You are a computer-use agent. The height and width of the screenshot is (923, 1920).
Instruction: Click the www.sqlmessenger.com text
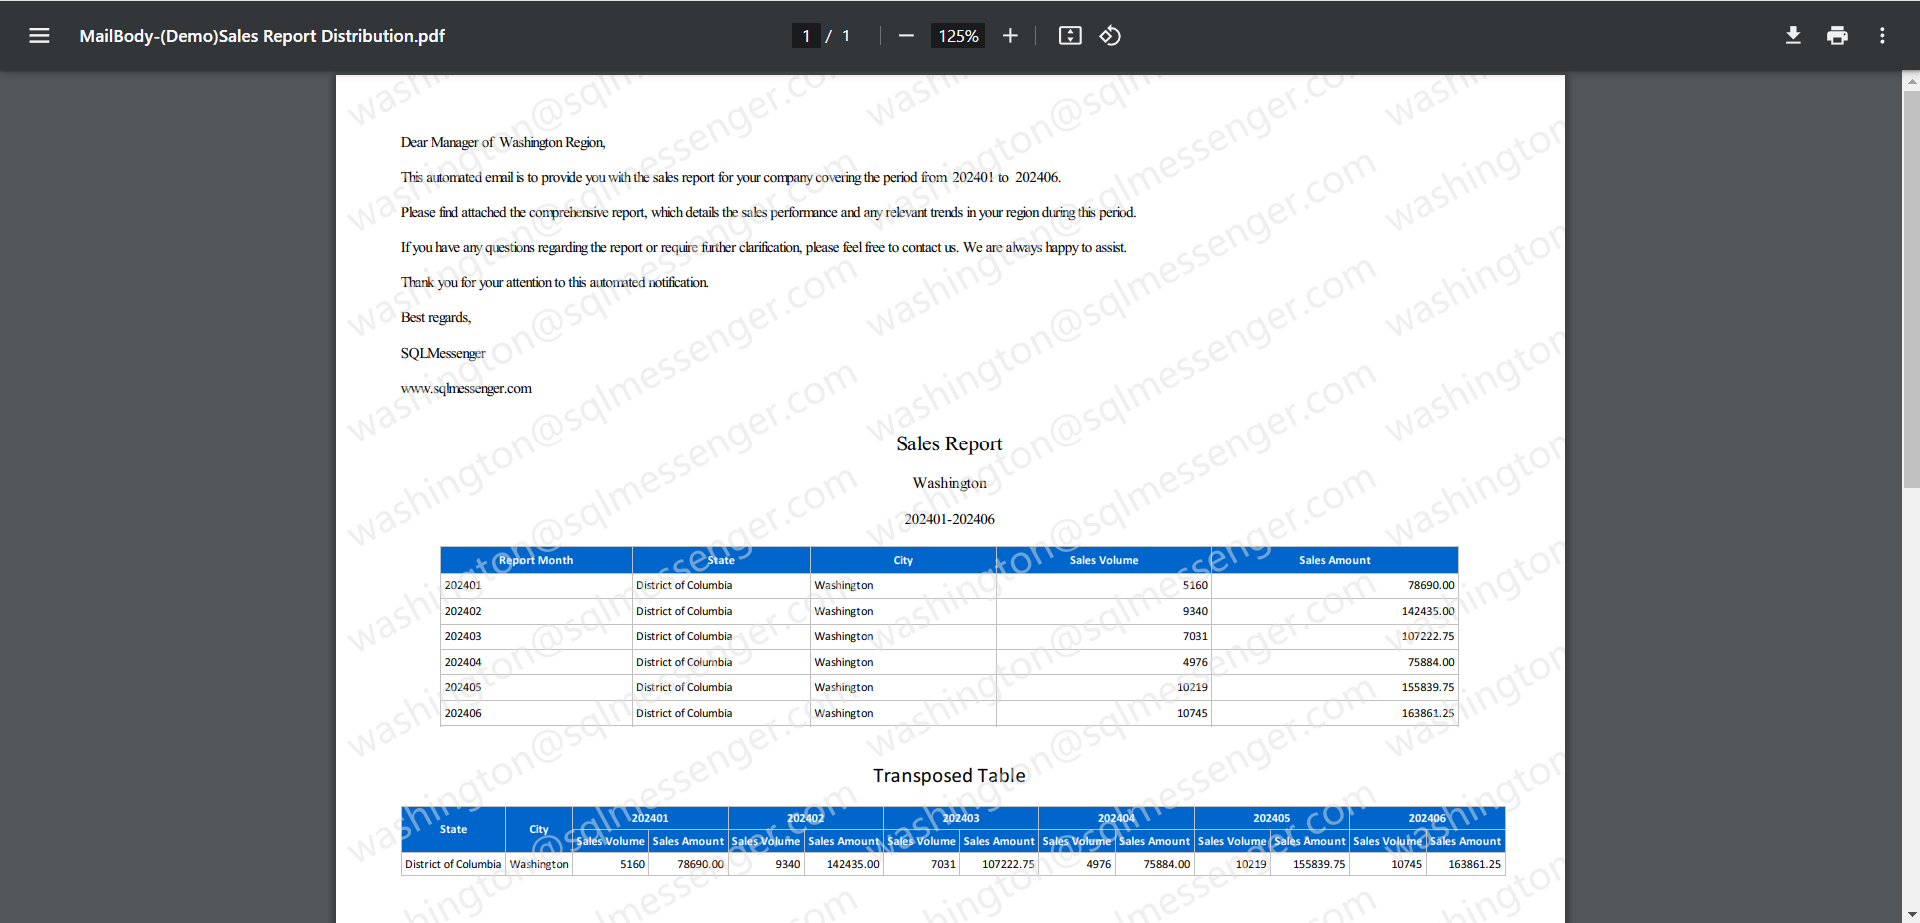(x=466, y=388)
